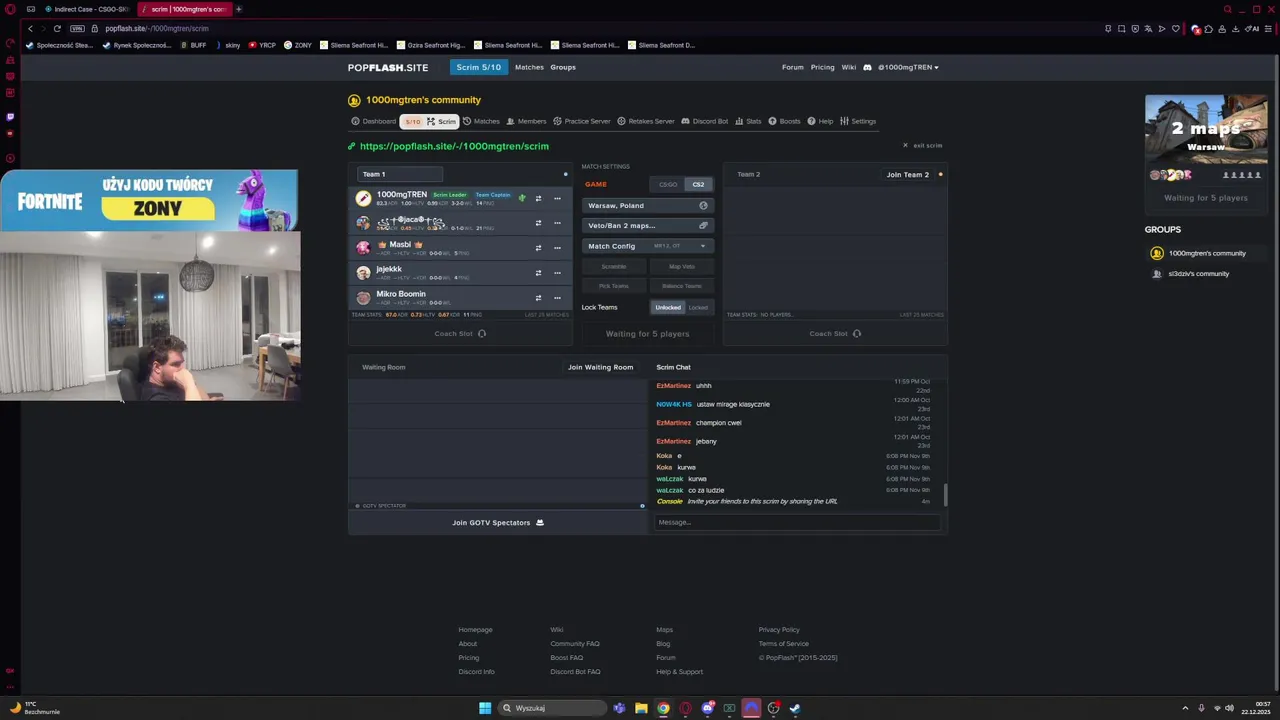Open the Members tab
Screen dimensions: 1280x720
click(x=526, y=121)
